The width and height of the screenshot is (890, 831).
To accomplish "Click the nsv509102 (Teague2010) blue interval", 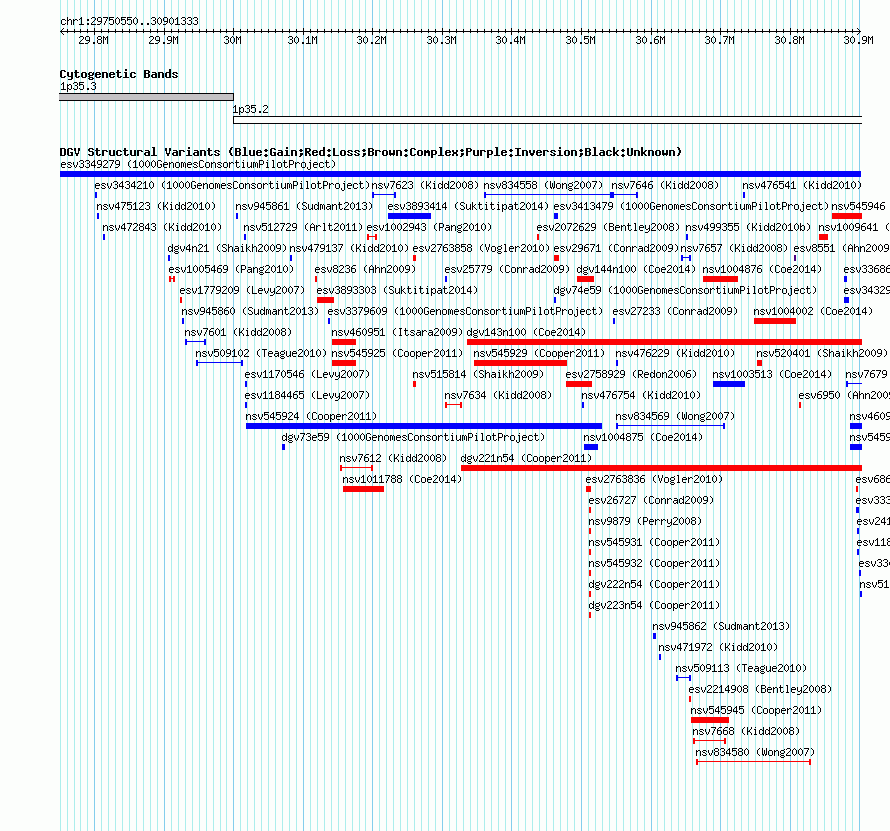I will pos(220,363).
